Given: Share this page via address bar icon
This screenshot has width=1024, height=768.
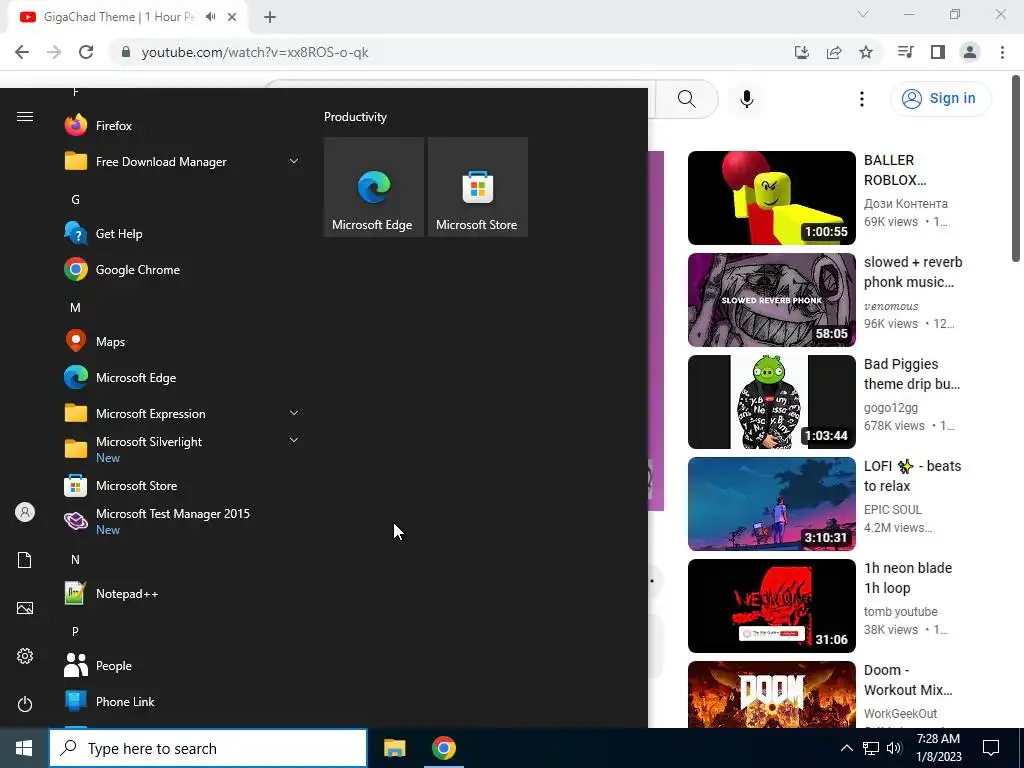Looking at the screenshot, I should click(834, 52).
